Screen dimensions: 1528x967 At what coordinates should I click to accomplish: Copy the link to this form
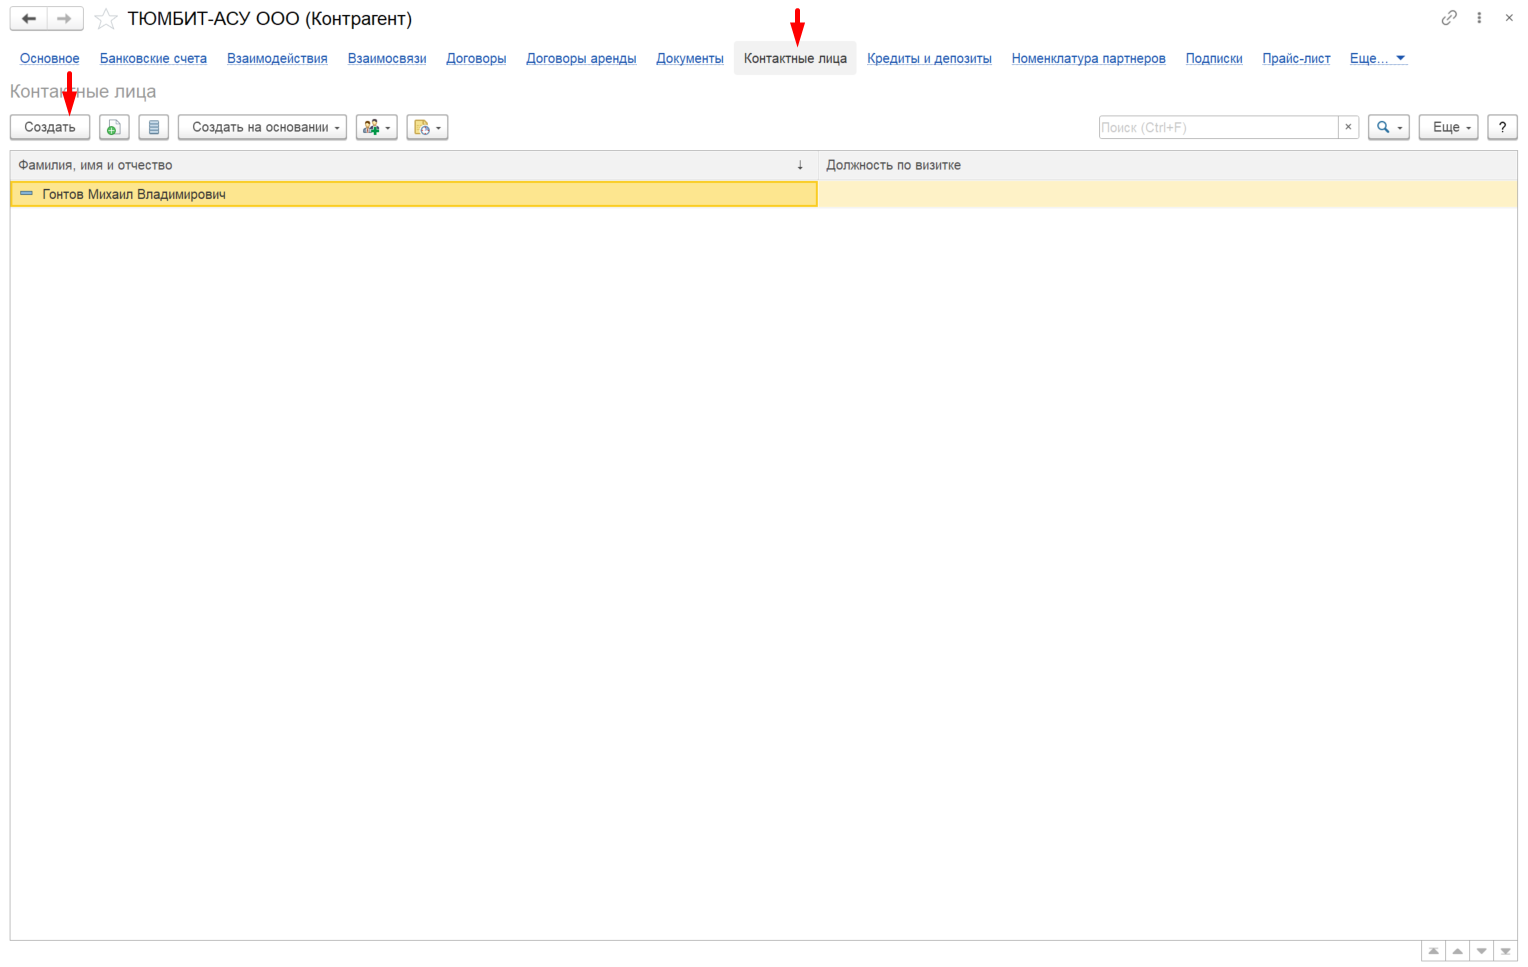(x=1449, y=18)
